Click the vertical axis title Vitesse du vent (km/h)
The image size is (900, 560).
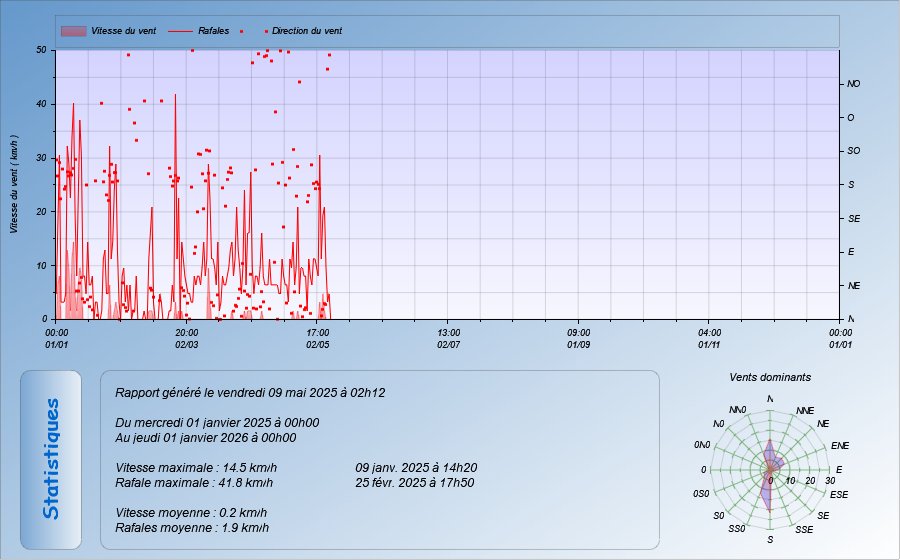tap(14, 184)
